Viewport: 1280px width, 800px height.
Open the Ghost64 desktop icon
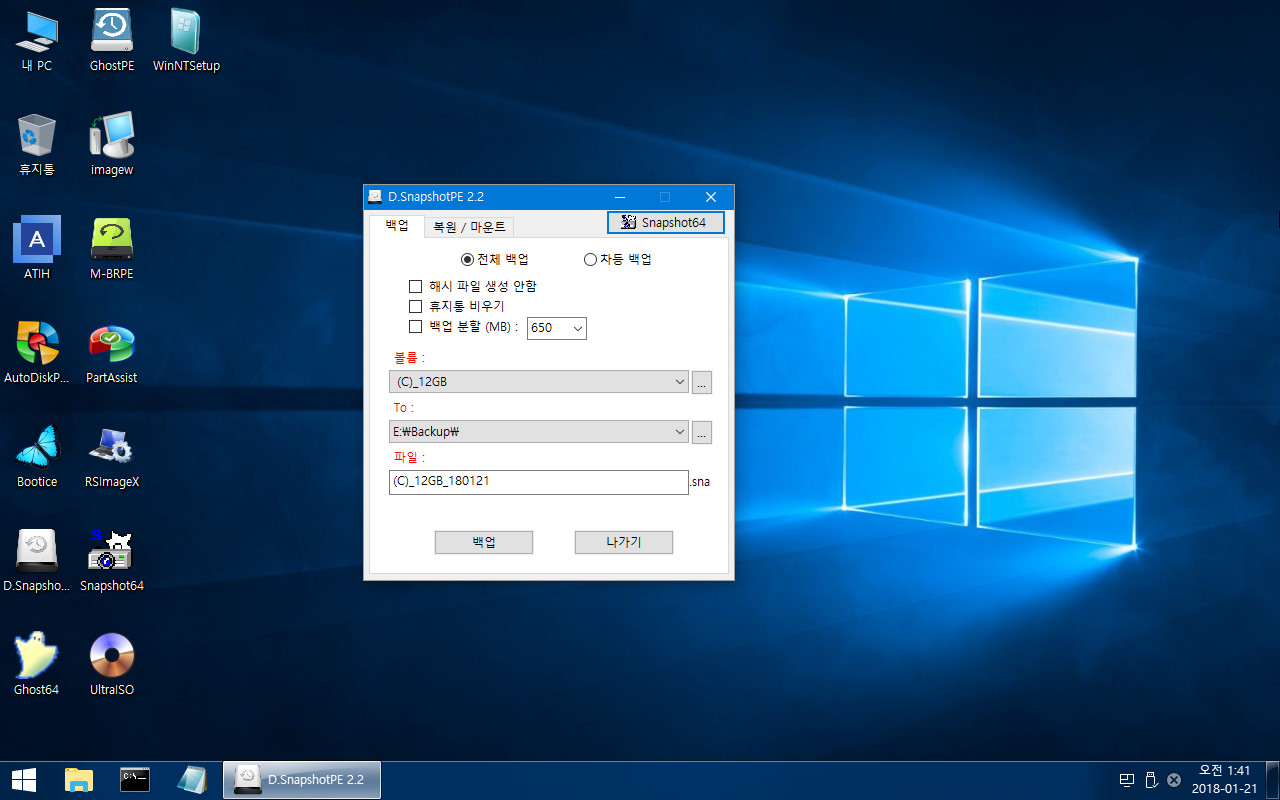(x=37, y=664)
